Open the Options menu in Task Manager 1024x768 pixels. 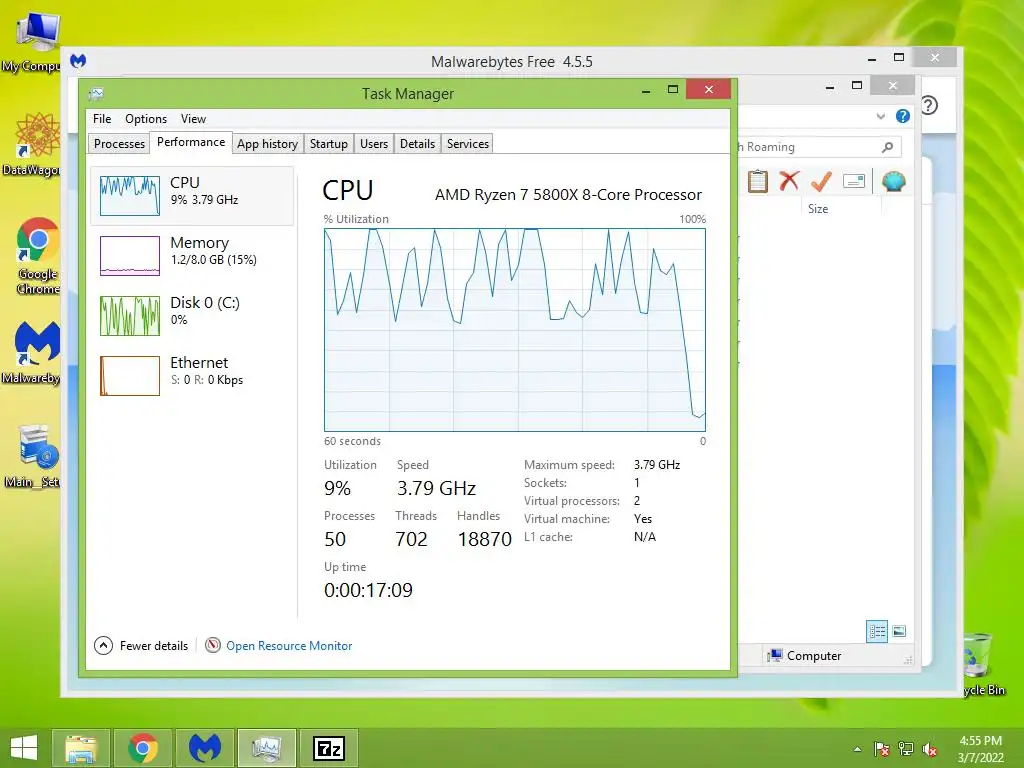(x=146, y=119)
